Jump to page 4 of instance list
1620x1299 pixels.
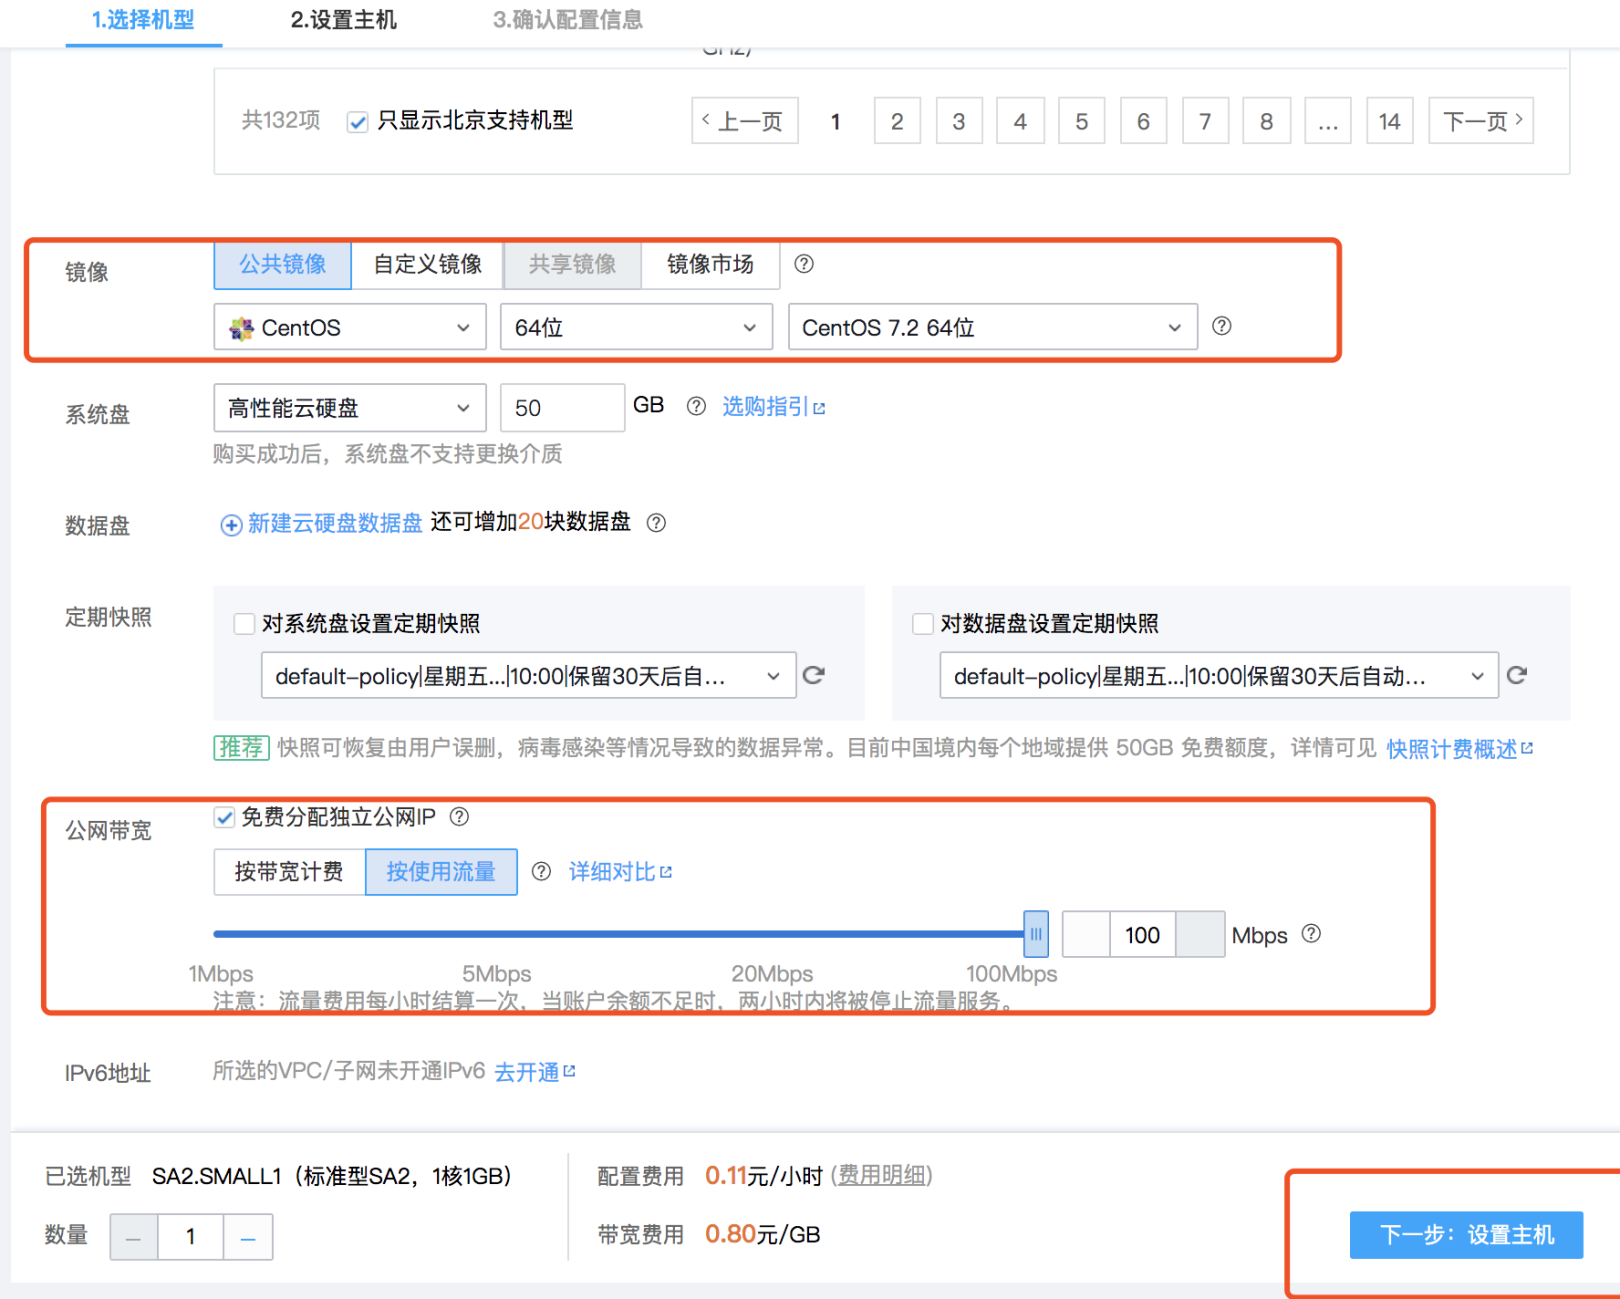pyautogui.click(x=1020, y=121)
